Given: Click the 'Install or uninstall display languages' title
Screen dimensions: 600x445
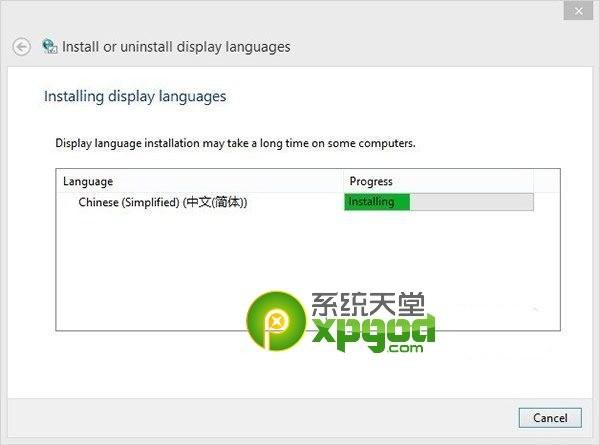Looking at the screenshot, I should point(176,47).
